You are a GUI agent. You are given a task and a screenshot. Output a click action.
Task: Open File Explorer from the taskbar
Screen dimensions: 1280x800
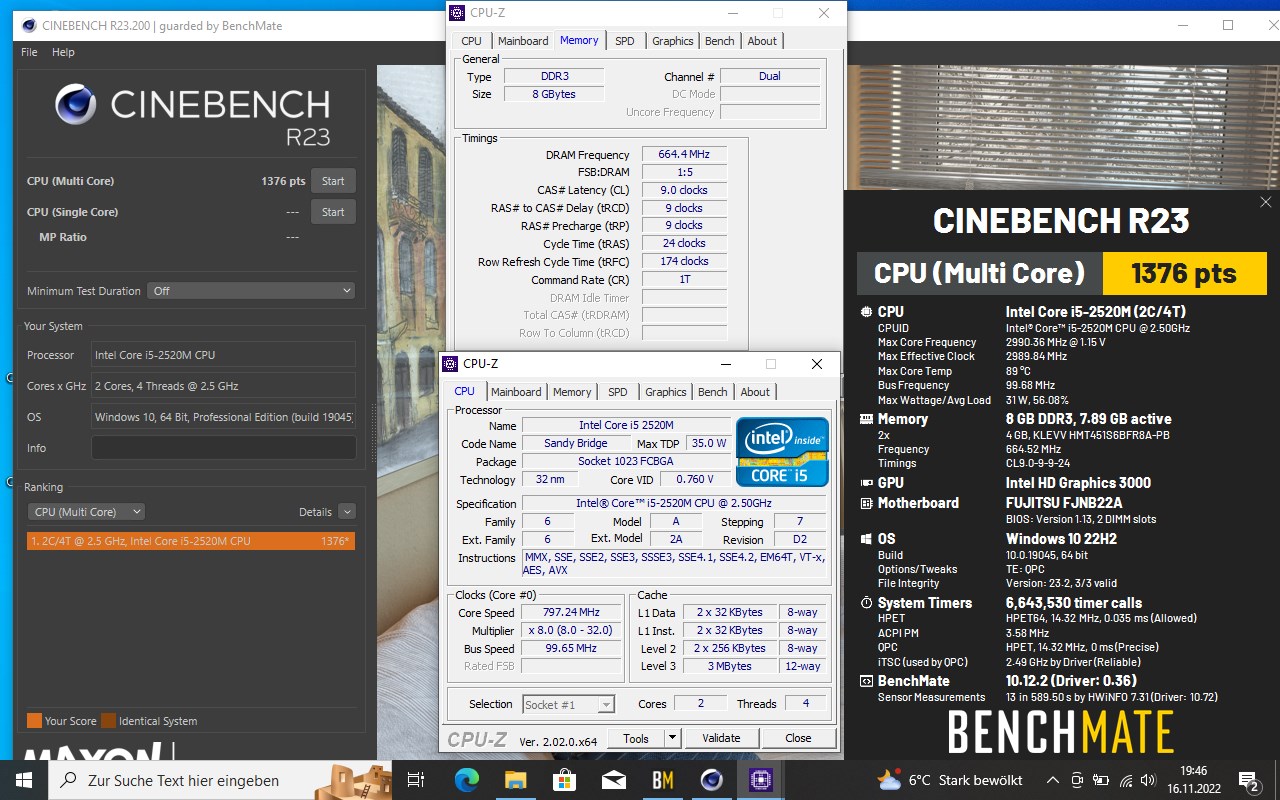point(515,780)
